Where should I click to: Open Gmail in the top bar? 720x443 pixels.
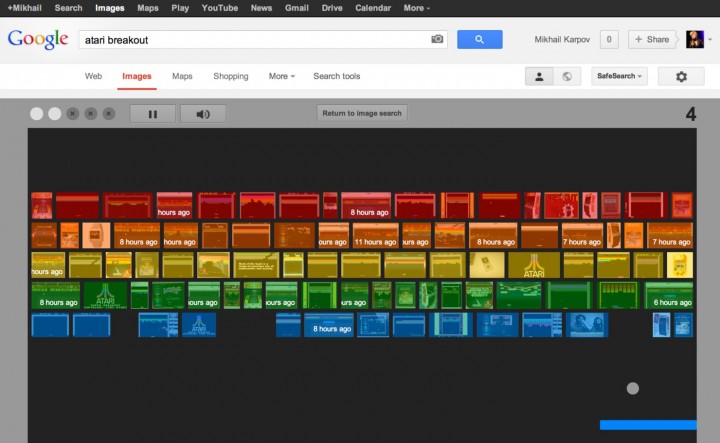pos(297,8)
